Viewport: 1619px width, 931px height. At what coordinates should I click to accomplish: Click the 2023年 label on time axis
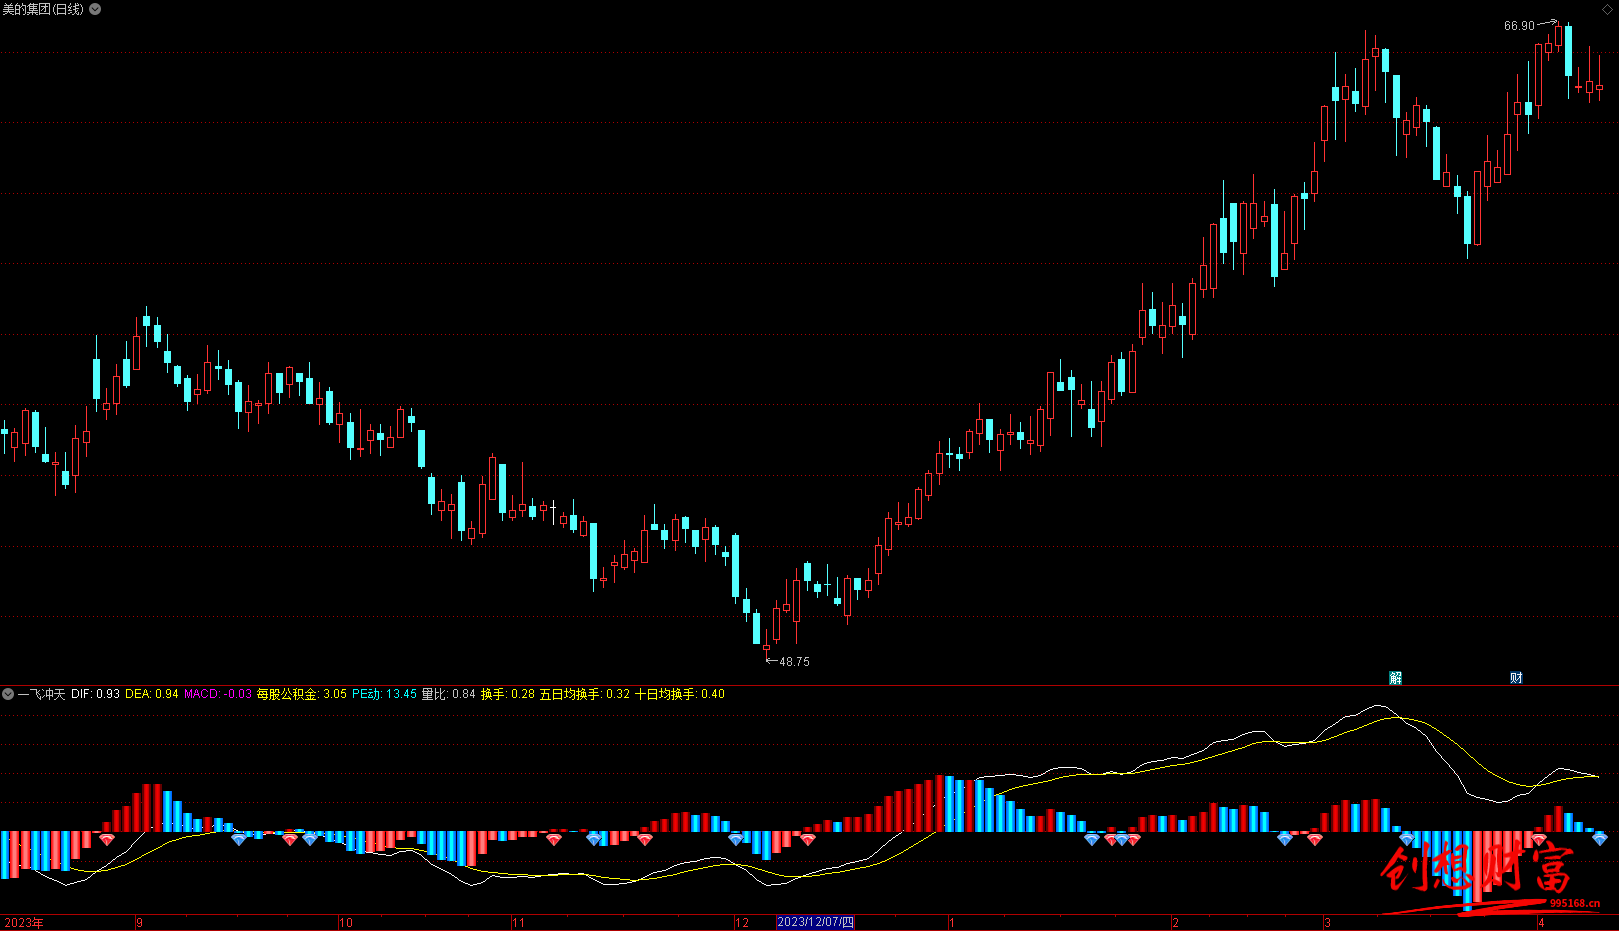click(24, 923)
